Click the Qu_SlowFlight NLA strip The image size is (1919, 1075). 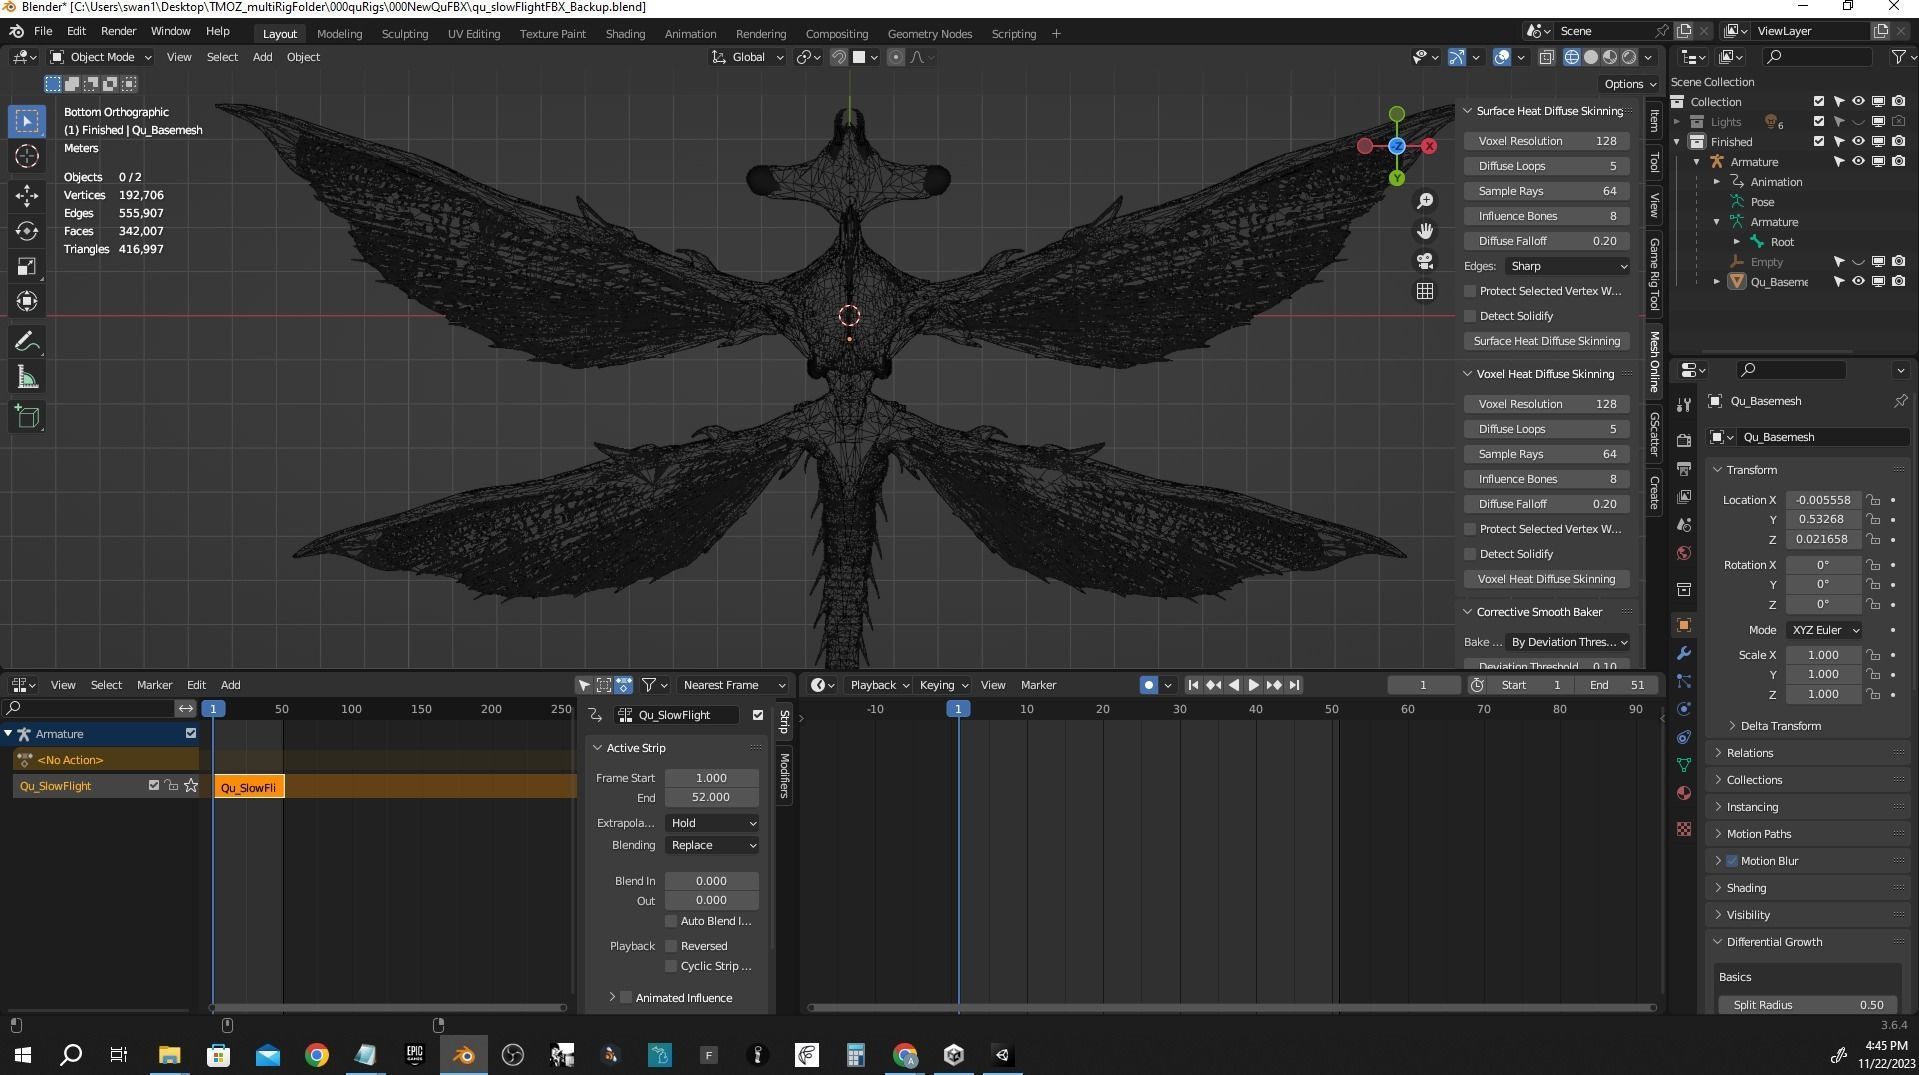pos(249,787)
